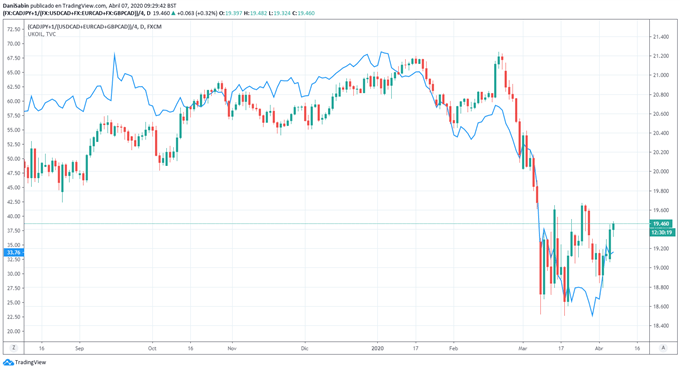Click 'Feb' on the time axis
Image resolution: width=680 pixels, height=370 pixels.
[454, 348]
